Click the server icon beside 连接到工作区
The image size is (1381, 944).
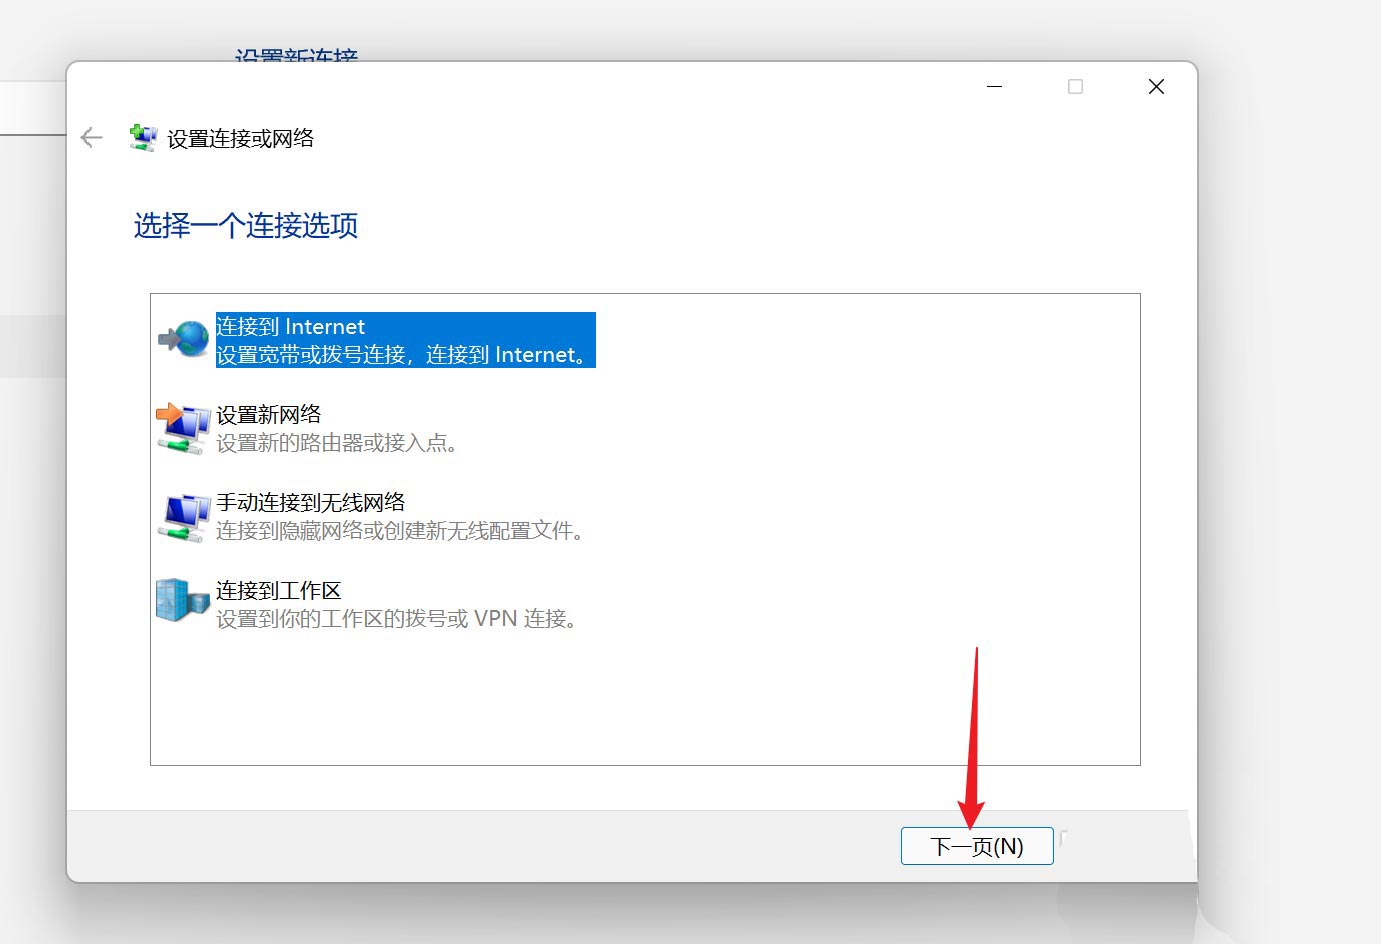pyautogui.click(x=180, y=600)
